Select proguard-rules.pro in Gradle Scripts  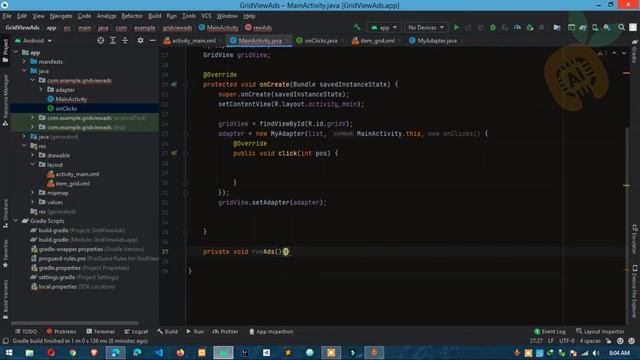tap(62, 258)
